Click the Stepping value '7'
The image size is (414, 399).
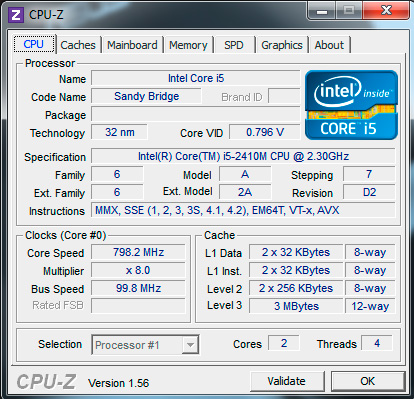pyautogui.click(x=369, y=174)
